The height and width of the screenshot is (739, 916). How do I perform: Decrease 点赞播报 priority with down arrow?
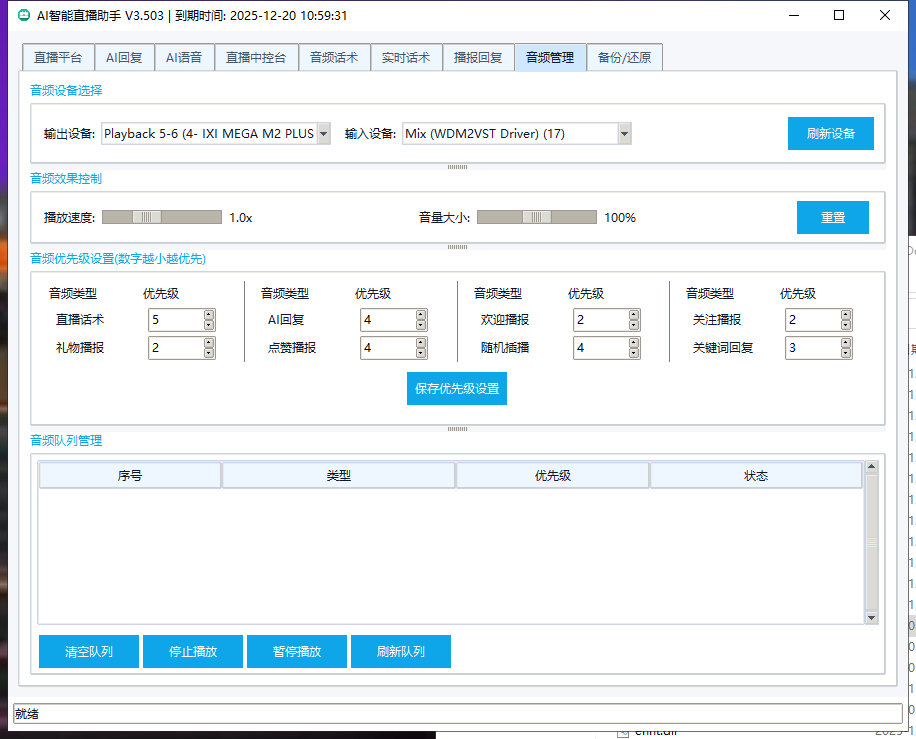pyautogui.click(x=421, y=353)
